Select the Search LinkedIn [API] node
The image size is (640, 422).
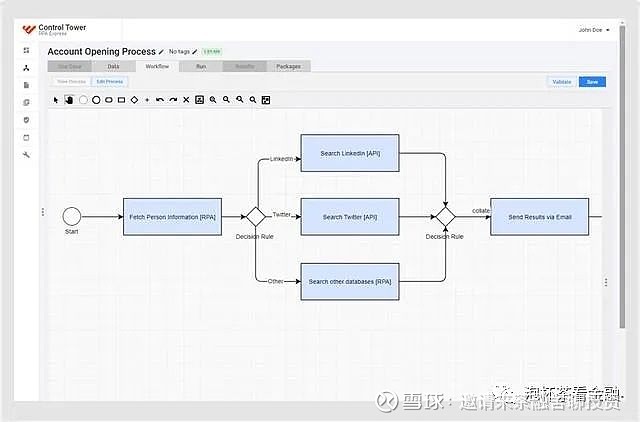[350, 153]
